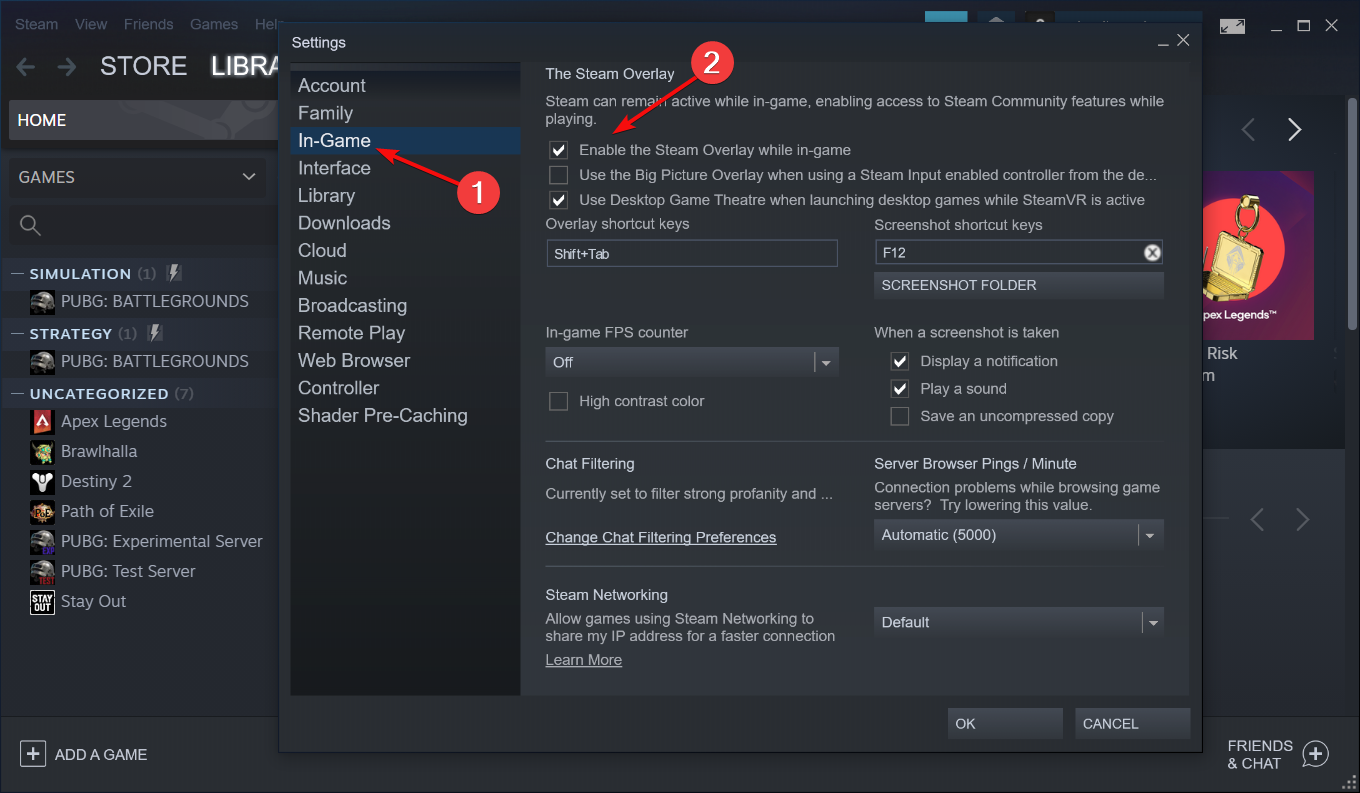Image resolution: width=1360 pixels, height=793 pixels.
Task: Click the Big Picture mode icon in the title bar
Action: click(x=1232, y=25)
